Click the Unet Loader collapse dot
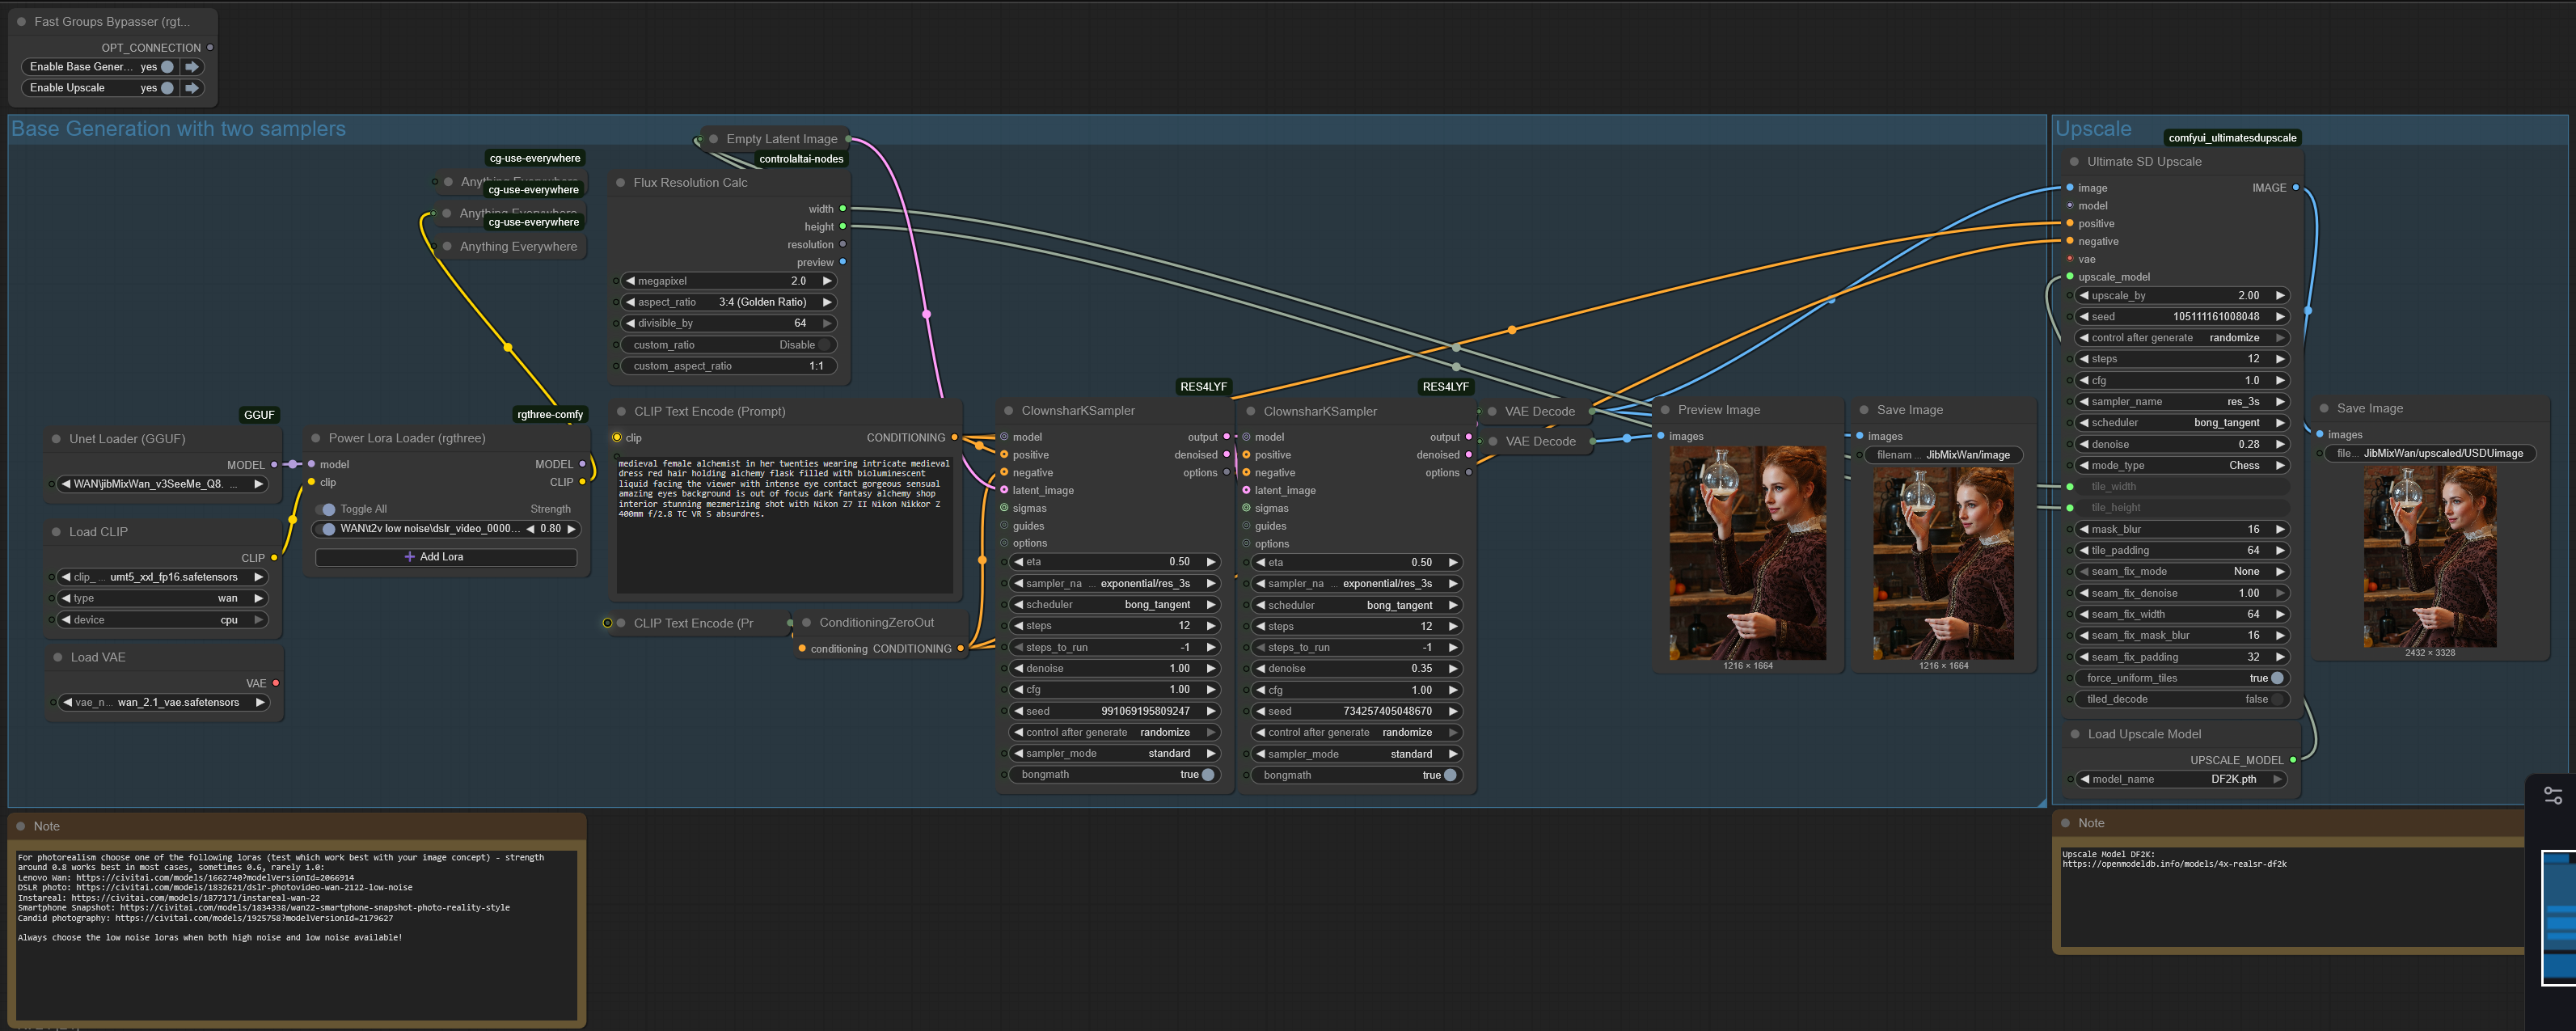 (55, 439)
